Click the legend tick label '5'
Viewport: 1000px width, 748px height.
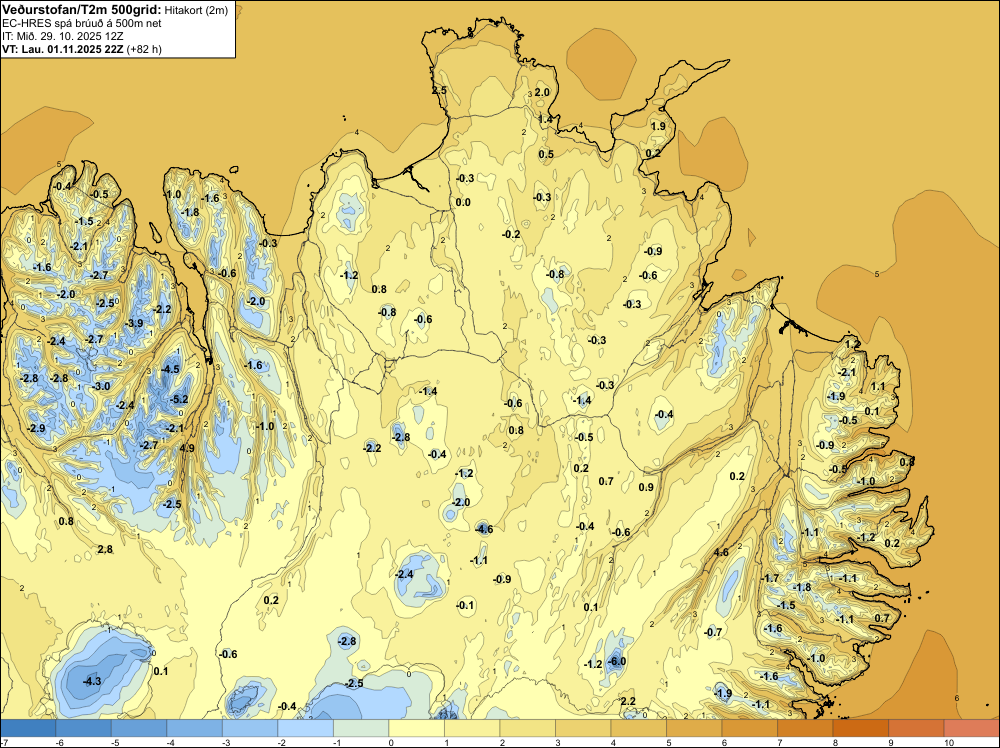pyautogui.click(x=668, y=742)
